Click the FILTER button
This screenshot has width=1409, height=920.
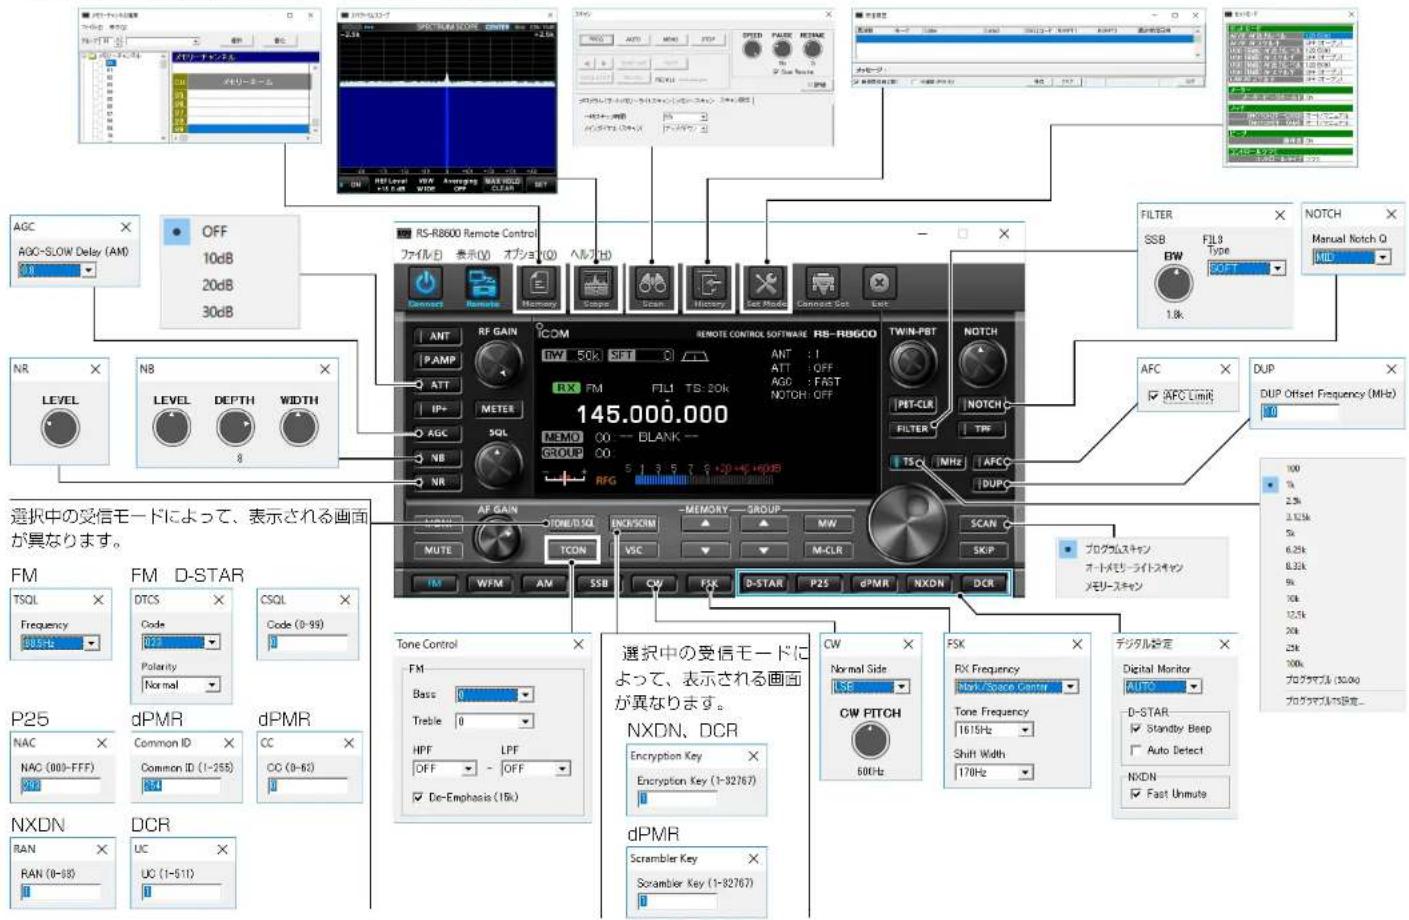[912, 429]
